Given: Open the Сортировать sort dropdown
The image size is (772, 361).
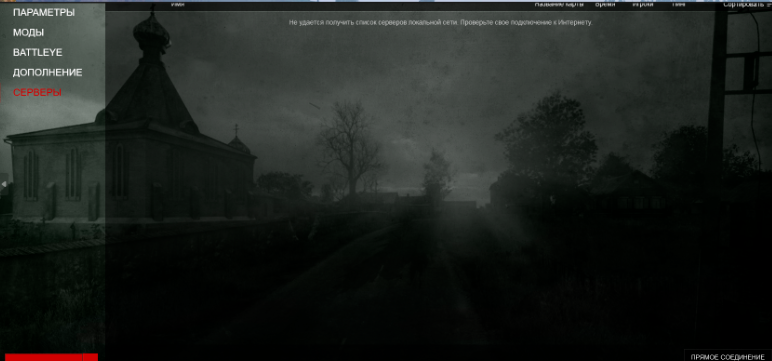Looking at the screenshot, I should tap(746, 4).
